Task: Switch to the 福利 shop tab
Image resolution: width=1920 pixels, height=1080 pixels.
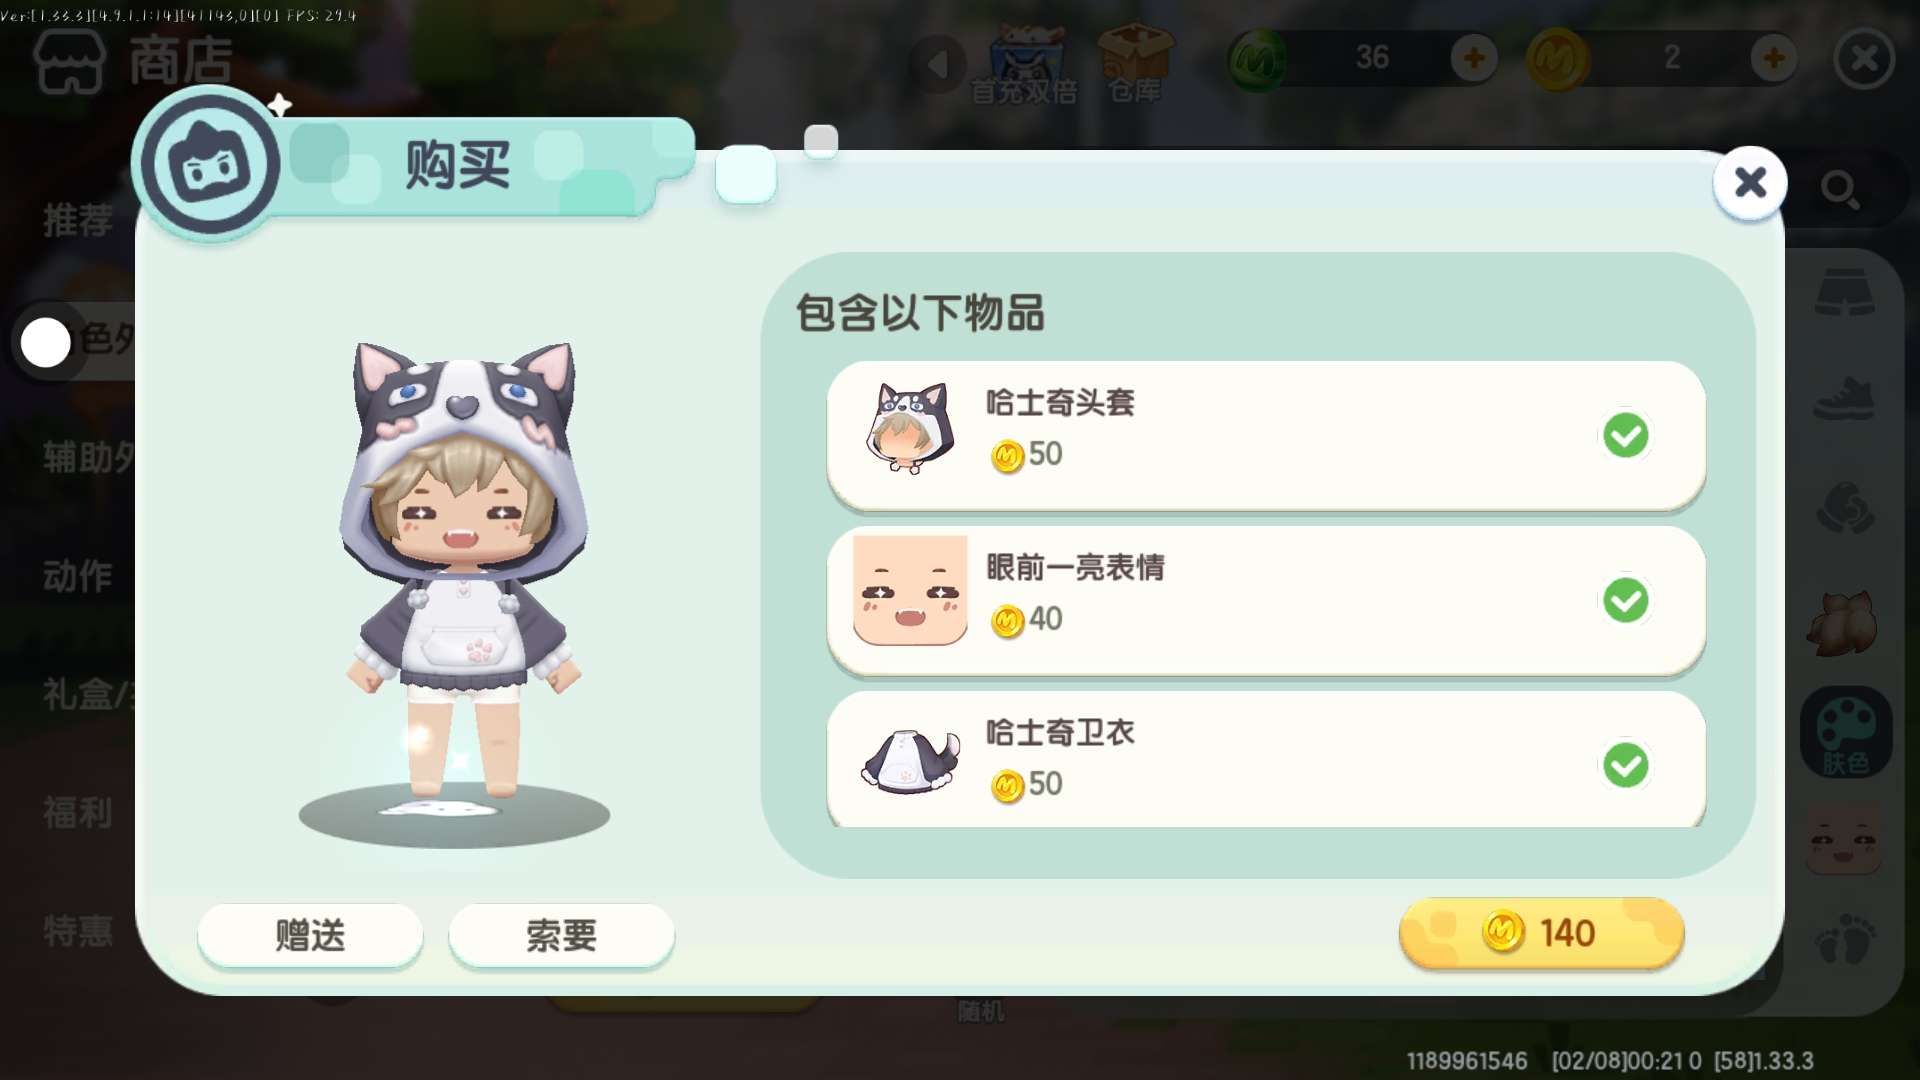Action: click(x=78, y=813)
